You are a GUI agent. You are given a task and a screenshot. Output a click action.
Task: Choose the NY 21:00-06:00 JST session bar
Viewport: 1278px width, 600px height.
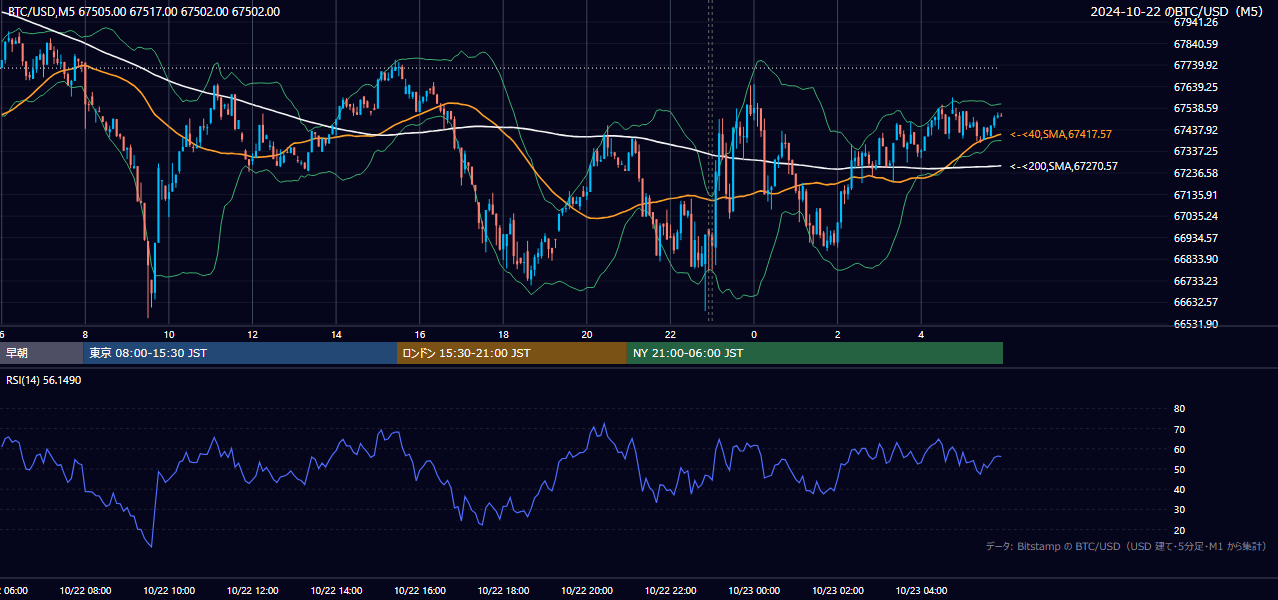point(815,353)
